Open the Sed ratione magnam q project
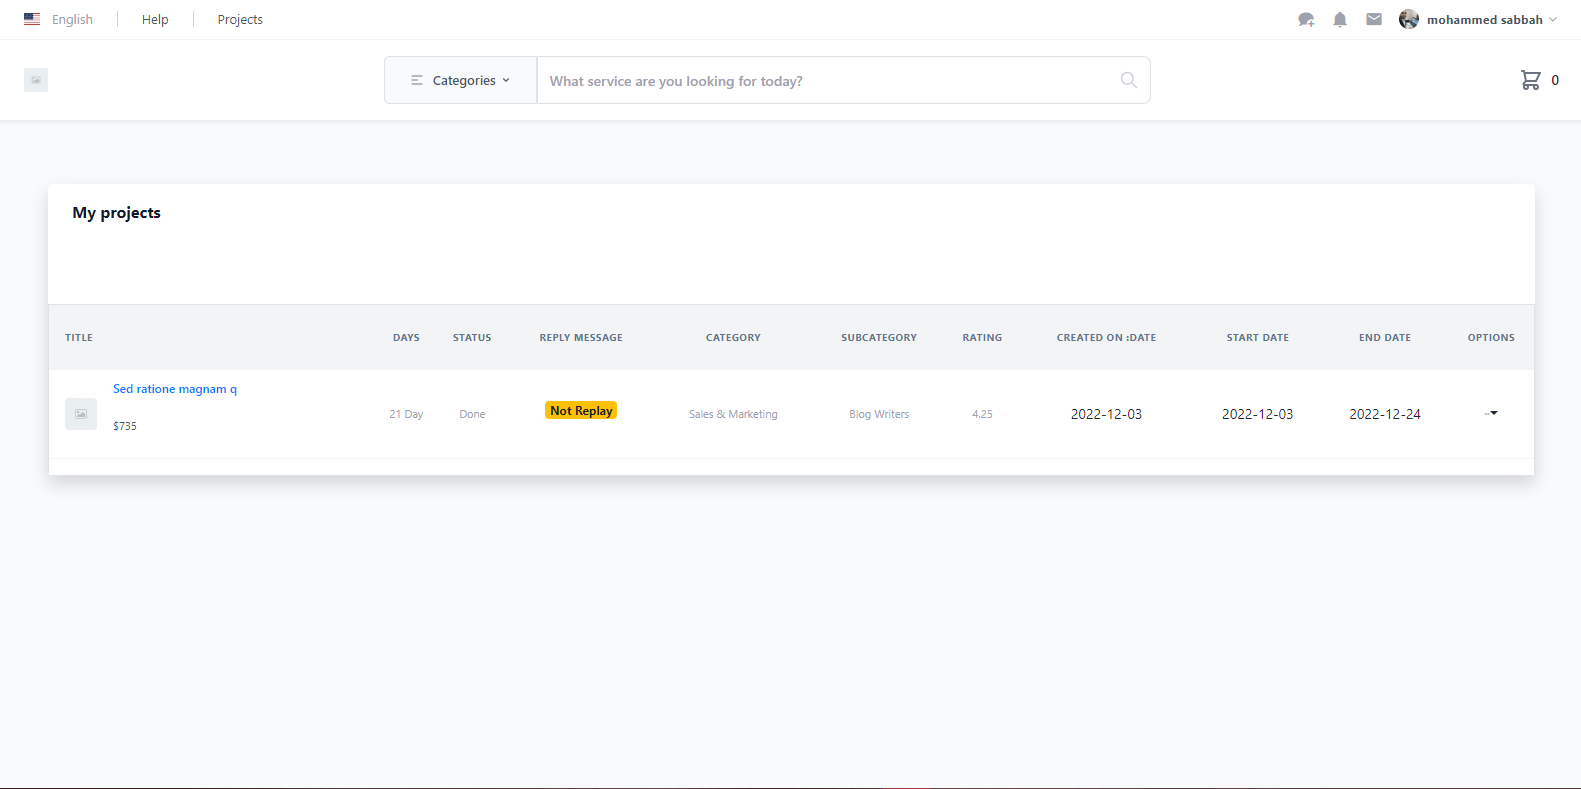 (175, 389)
